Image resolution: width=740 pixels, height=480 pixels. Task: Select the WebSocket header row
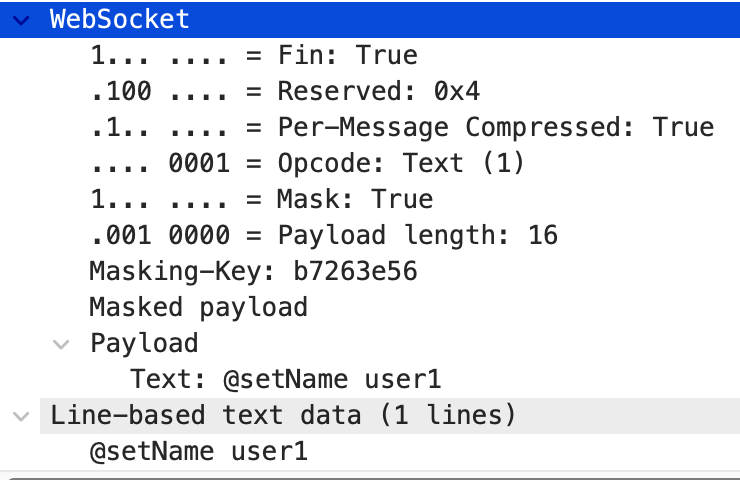coord(120,19)
